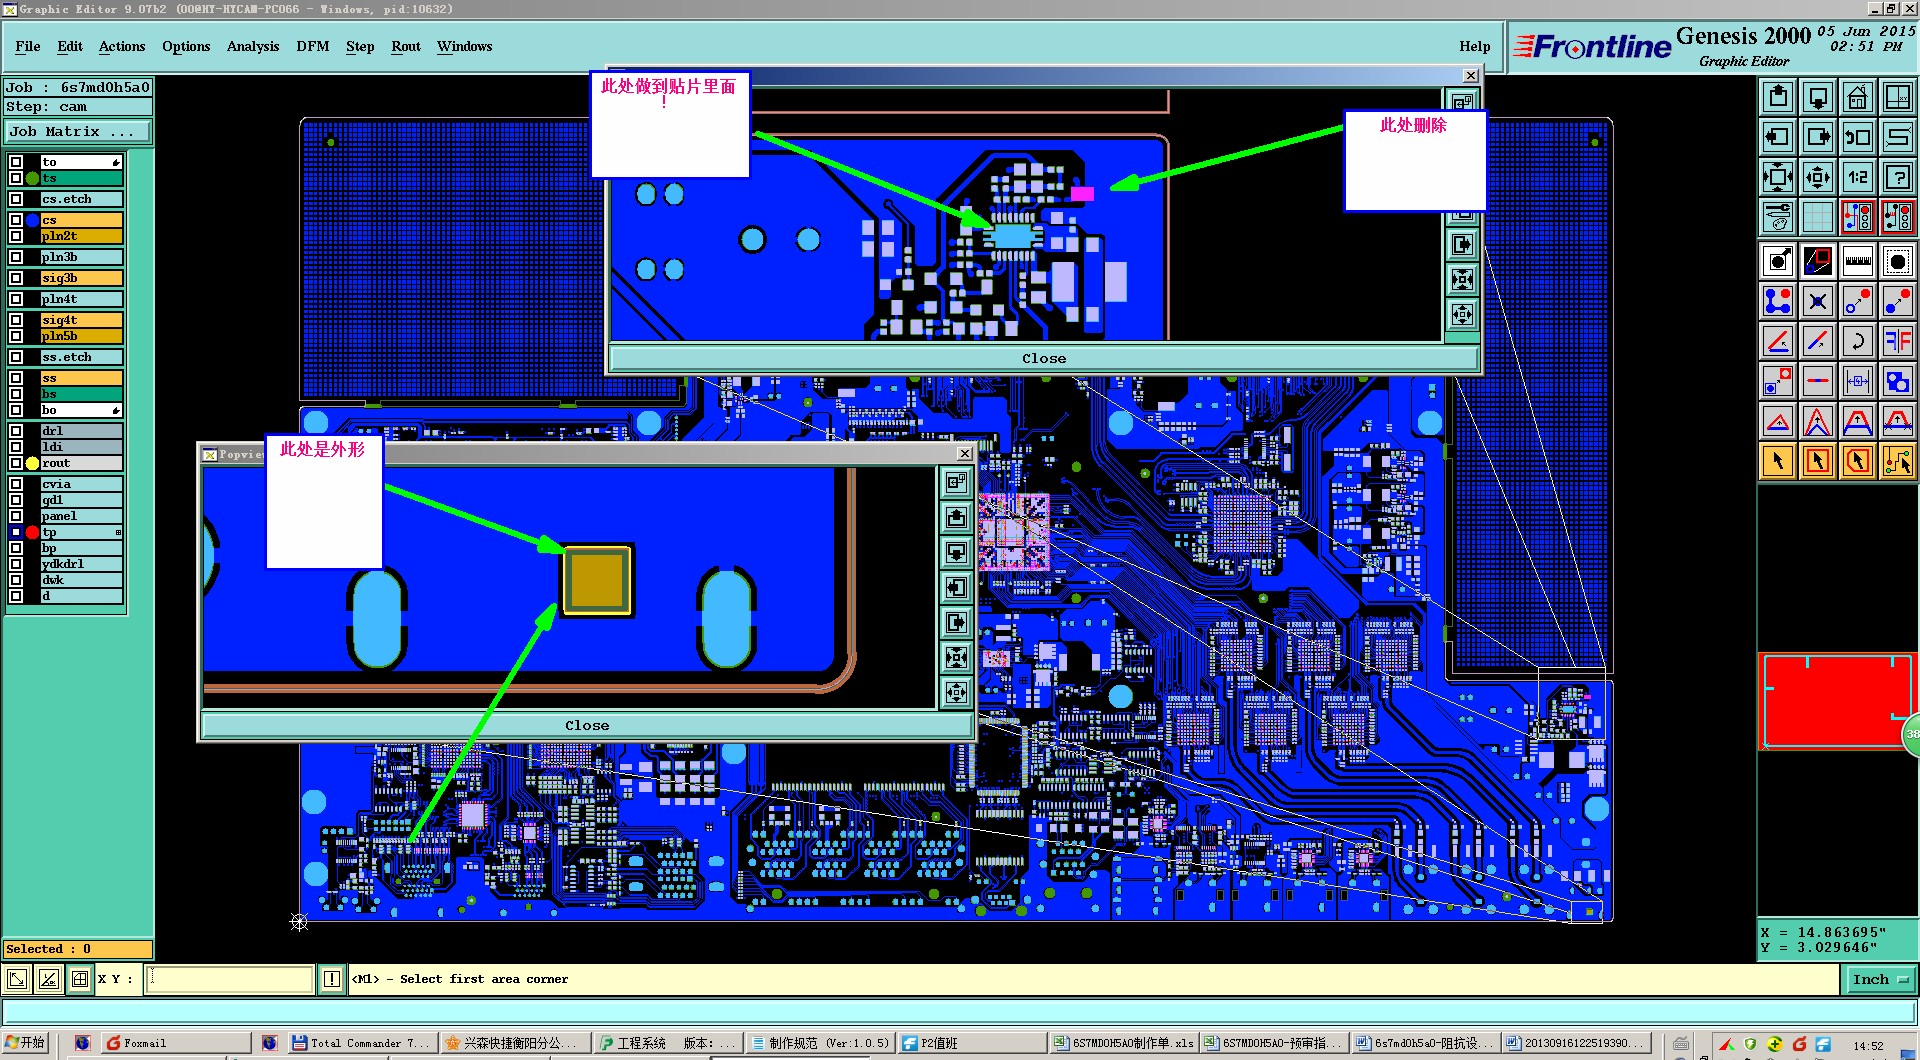Toggle checkbox for the cs layer
The width and height of the screenshot is (1920, 1060).
point(16,220)
